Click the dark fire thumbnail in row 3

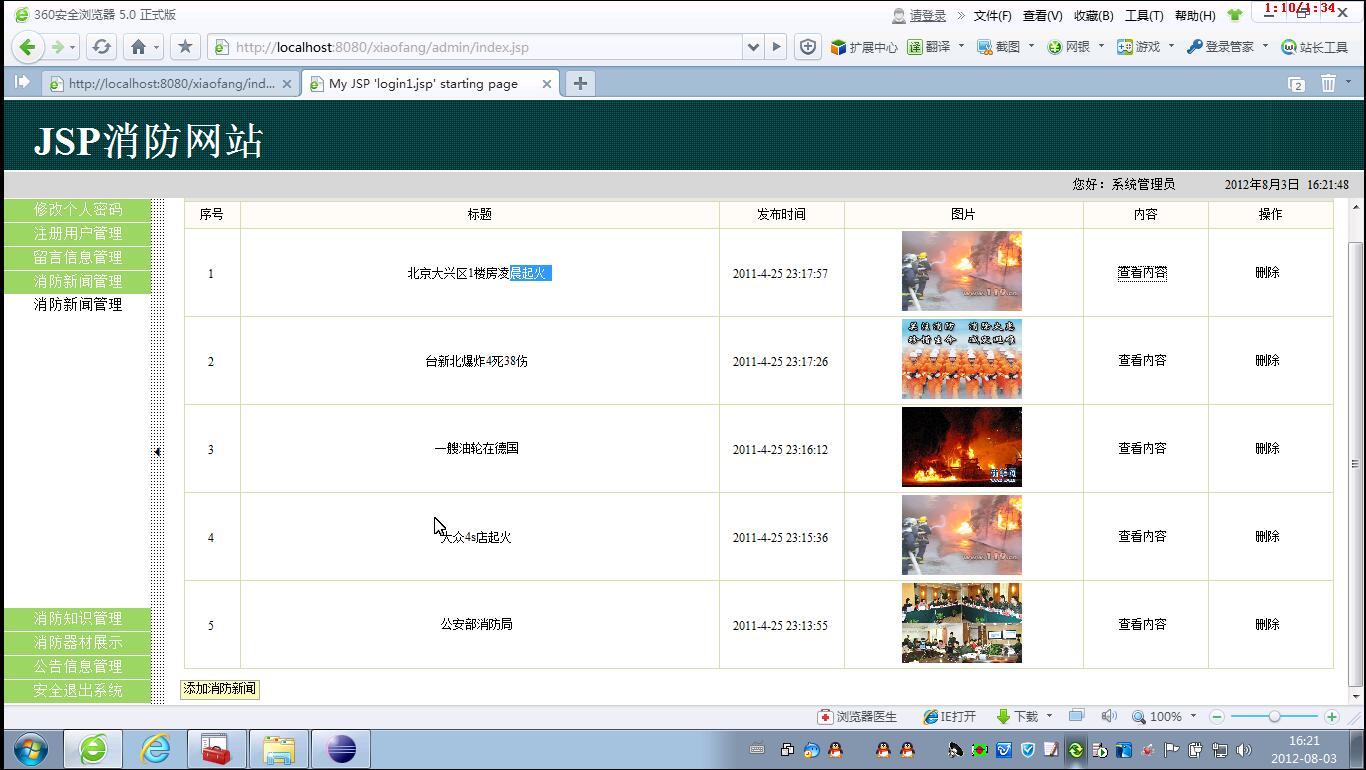click(x=962, y=447)
